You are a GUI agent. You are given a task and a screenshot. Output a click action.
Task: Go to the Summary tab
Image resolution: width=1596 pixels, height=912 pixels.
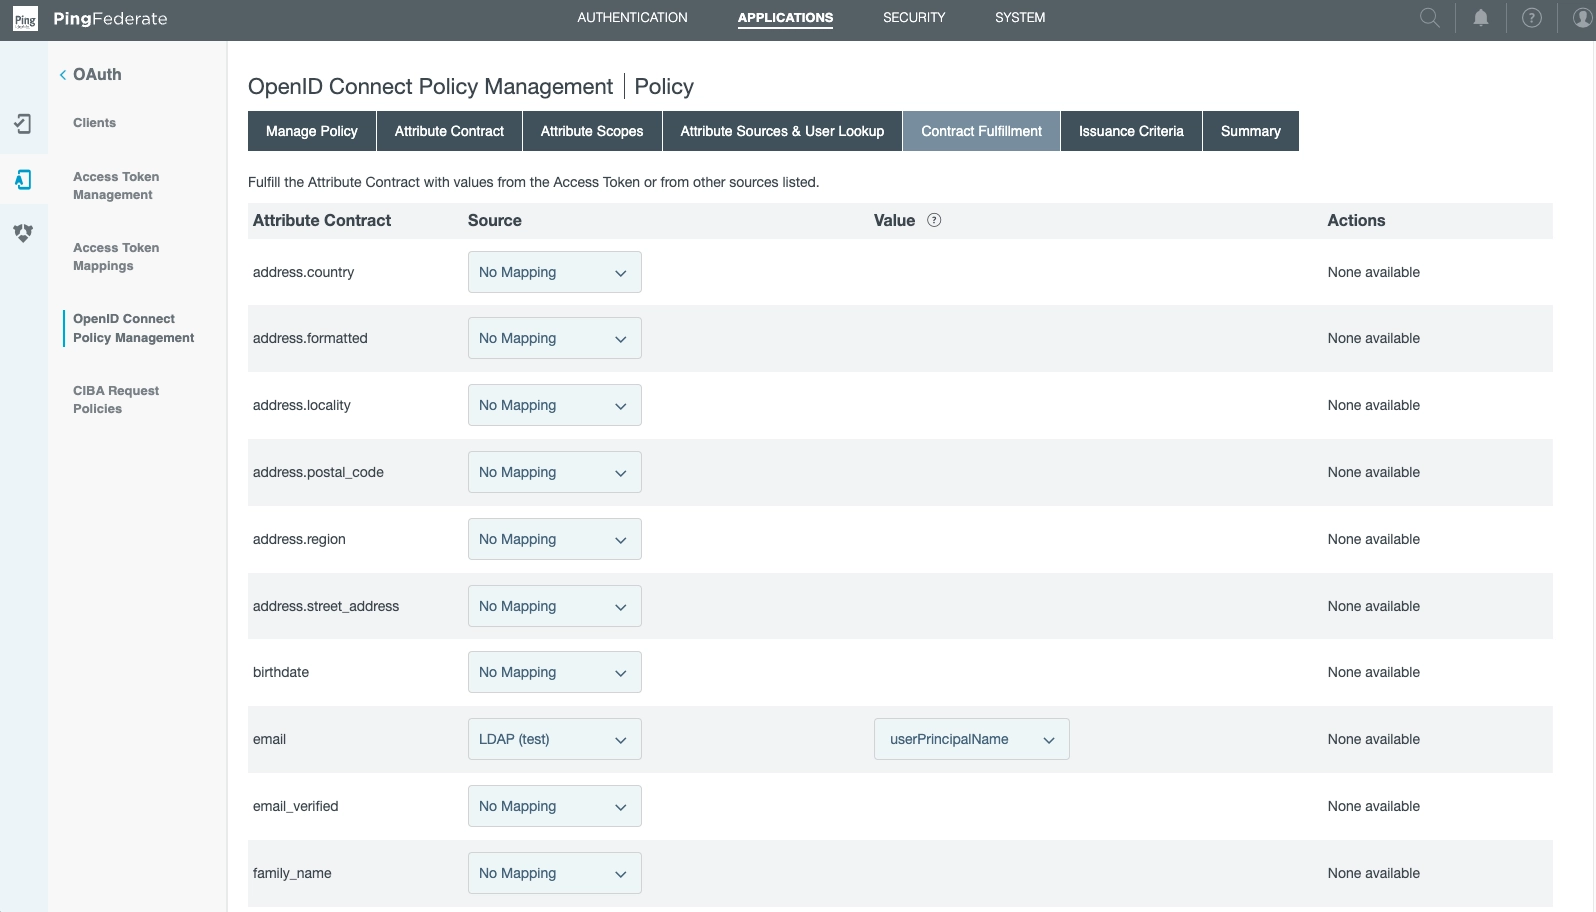1250,131
